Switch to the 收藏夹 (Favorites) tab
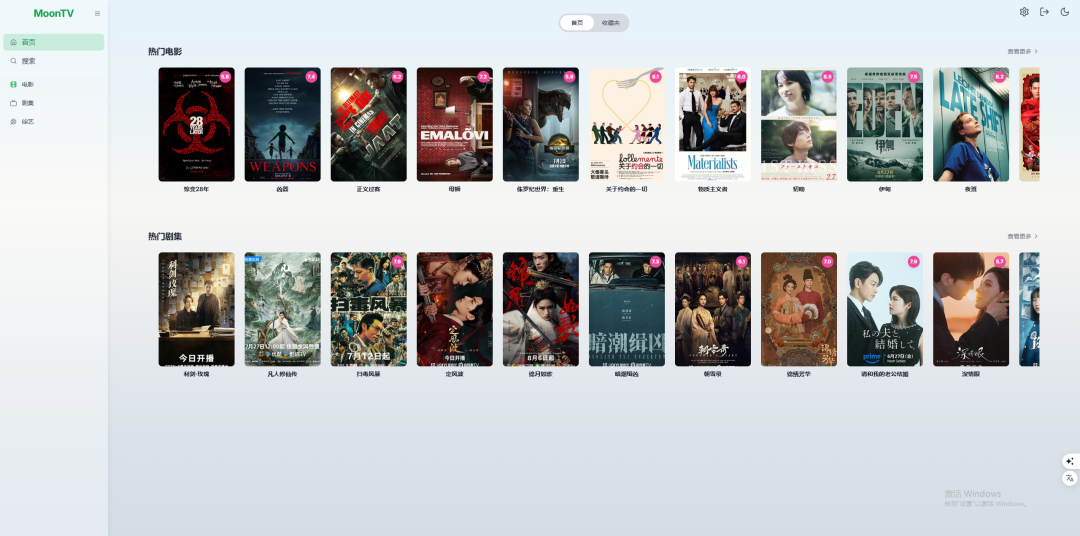The height and width of the screenshot is (536, 1080). pyautogui.click(x=610, y=23)
